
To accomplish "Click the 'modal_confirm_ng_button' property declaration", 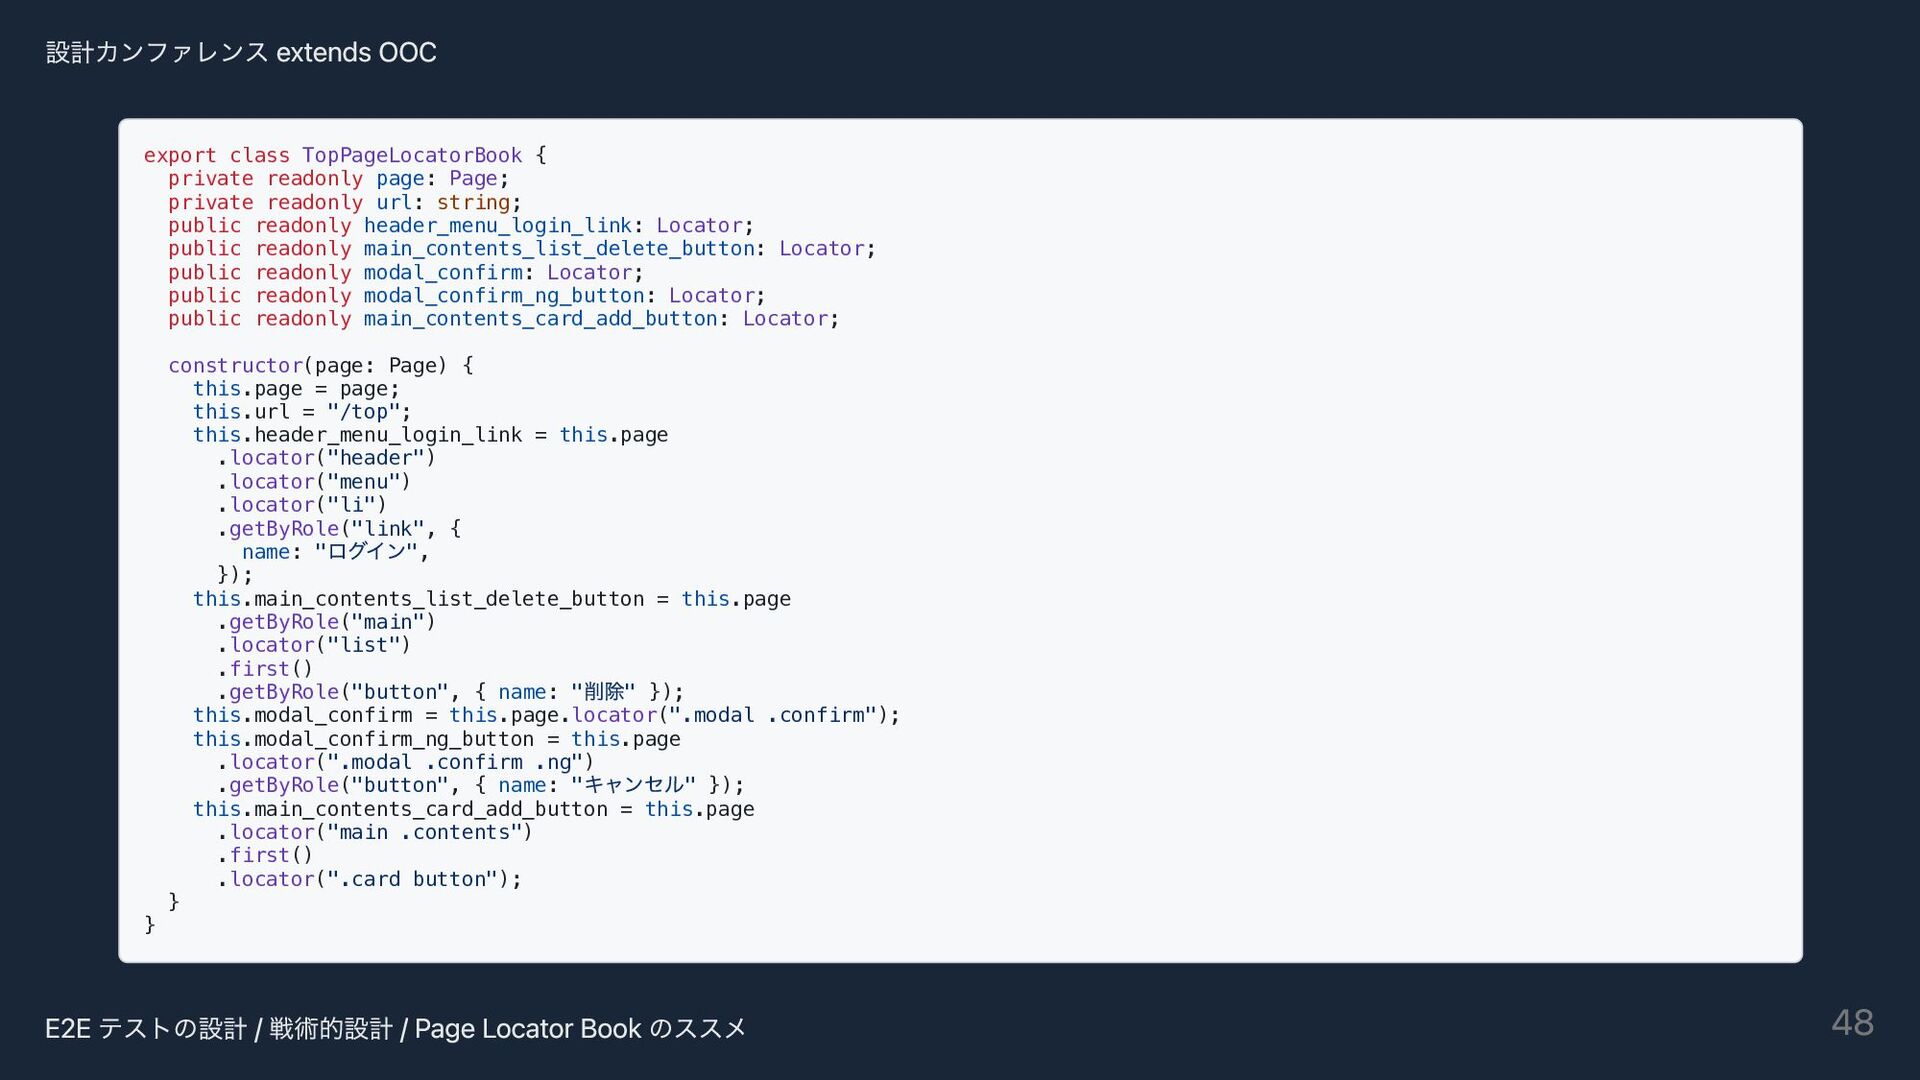I will tap(503, 295).
